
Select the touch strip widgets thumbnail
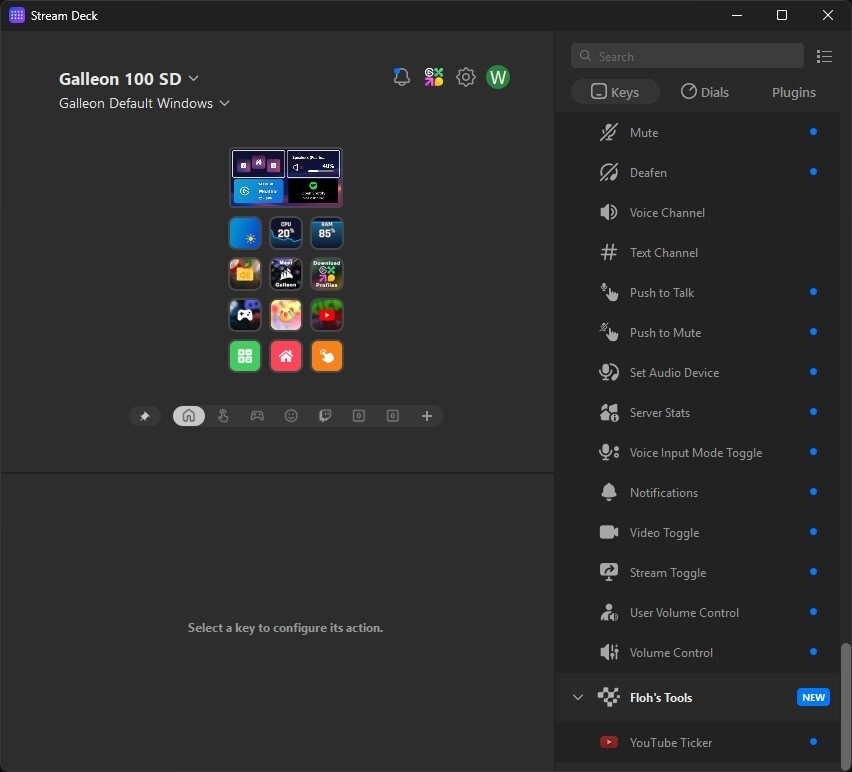(x=286, y=178)
